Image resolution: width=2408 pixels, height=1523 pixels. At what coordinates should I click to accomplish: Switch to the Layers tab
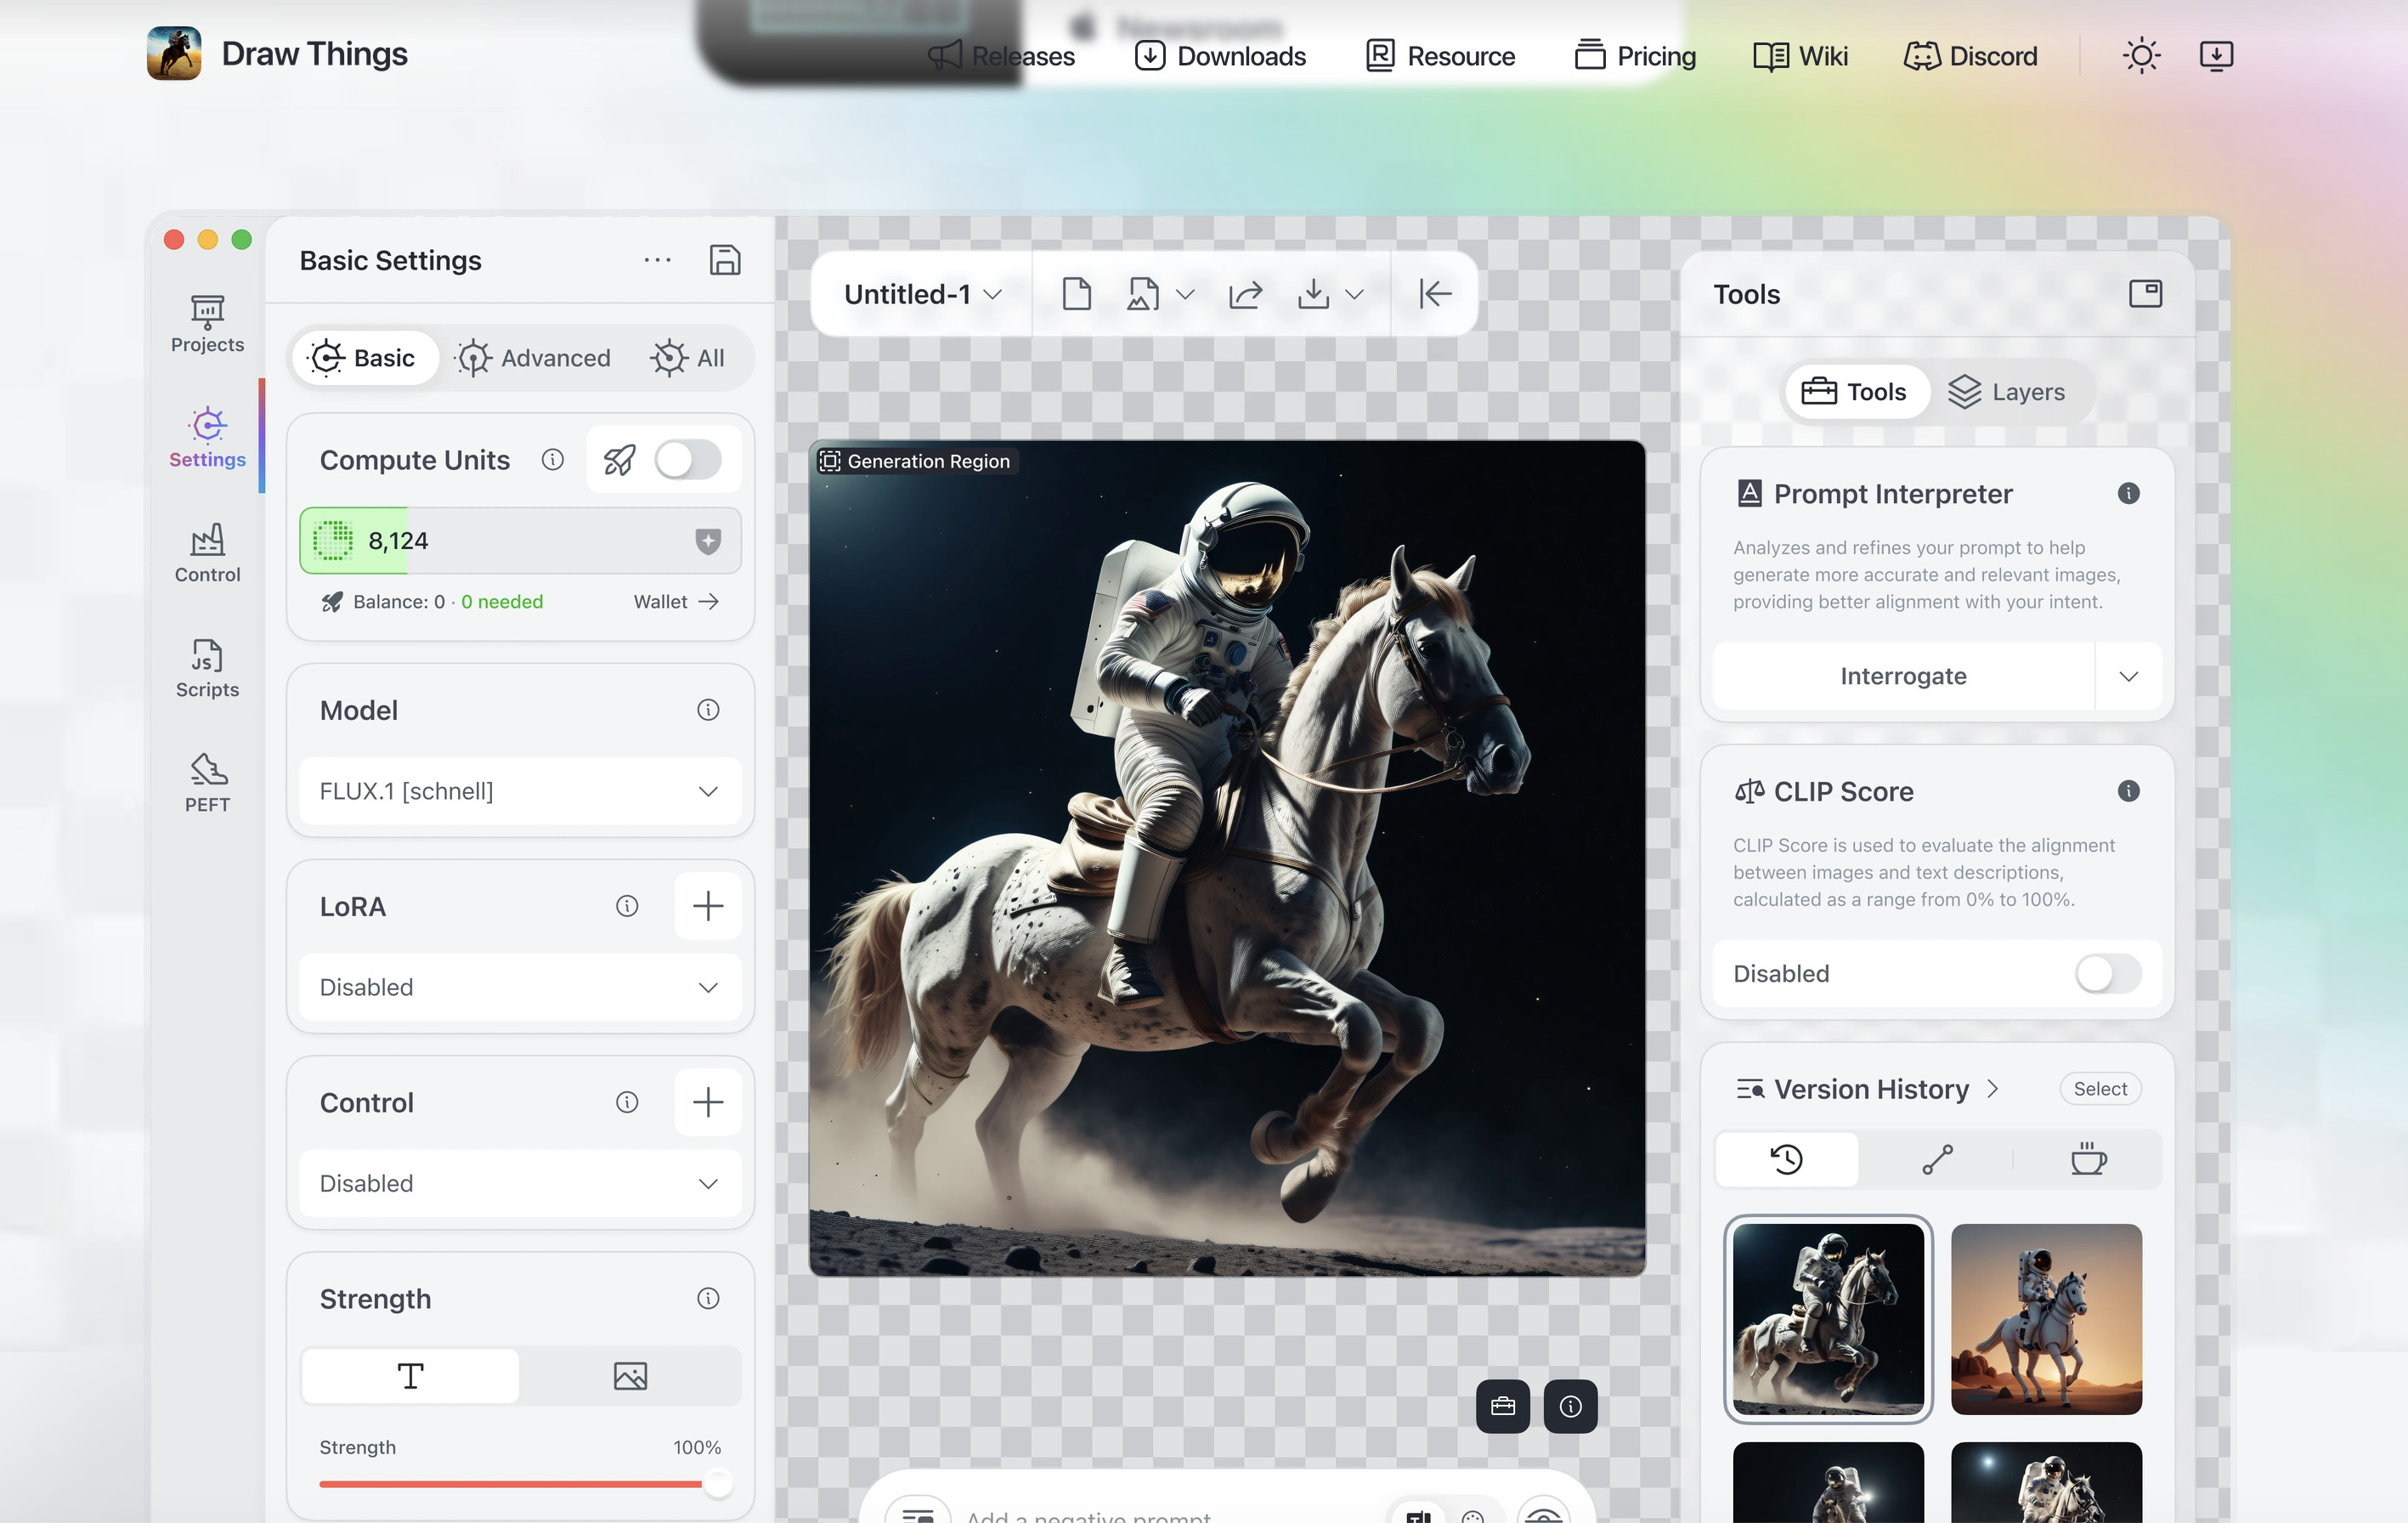(x=2007, y=392)
